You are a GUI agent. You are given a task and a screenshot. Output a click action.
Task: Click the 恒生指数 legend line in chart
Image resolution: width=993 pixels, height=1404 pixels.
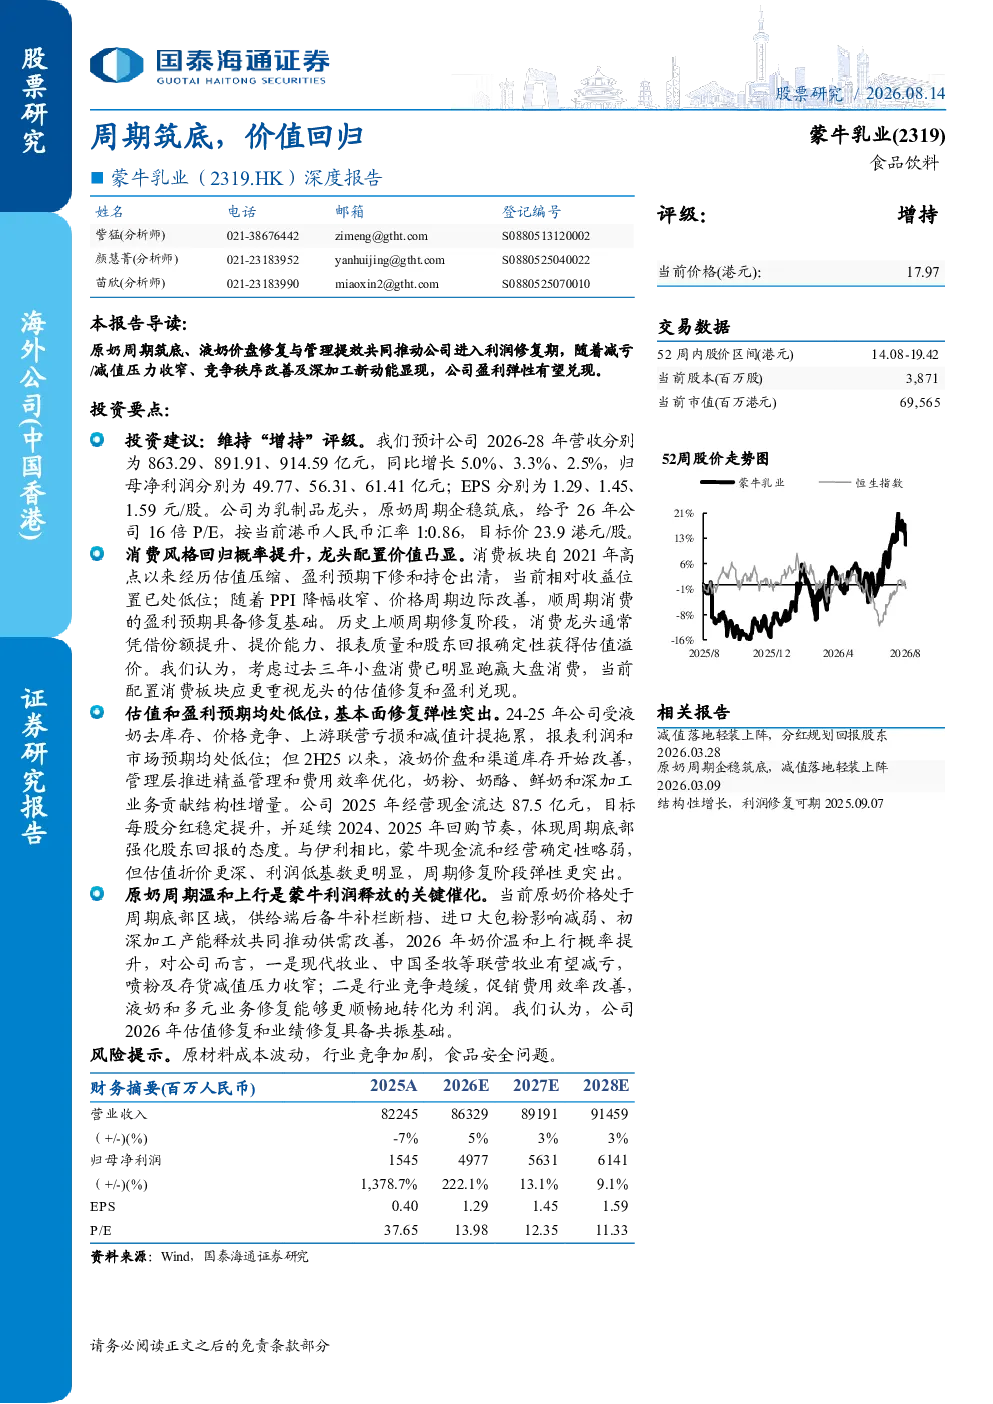tap(834, 483)
